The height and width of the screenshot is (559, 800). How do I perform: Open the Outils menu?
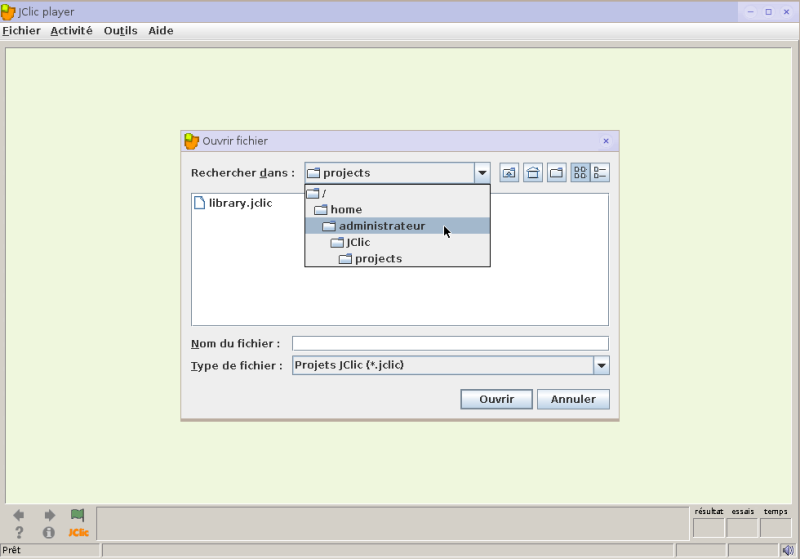pos(120,31)
